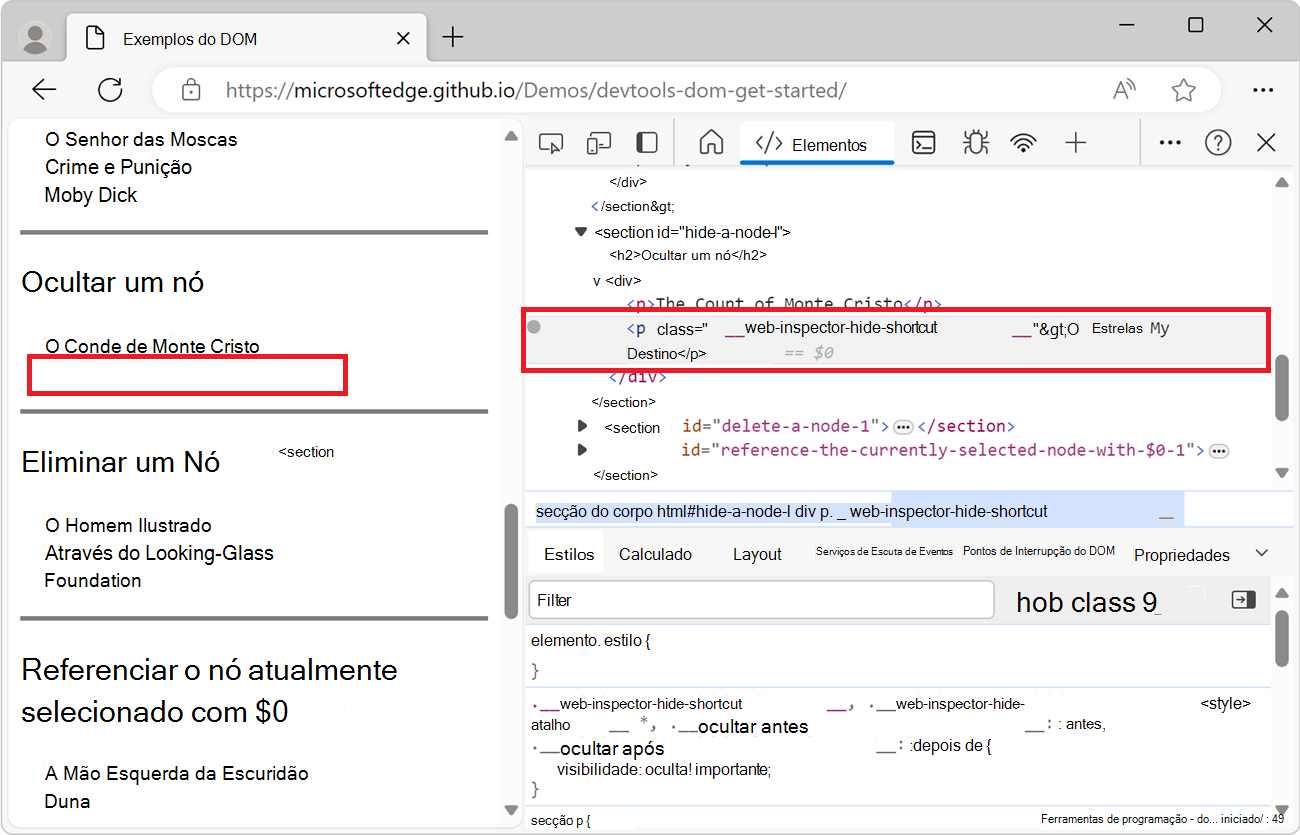Toggle Read aloud in address bar
The image size is (1300, 835).
(x=1125, y=90)
